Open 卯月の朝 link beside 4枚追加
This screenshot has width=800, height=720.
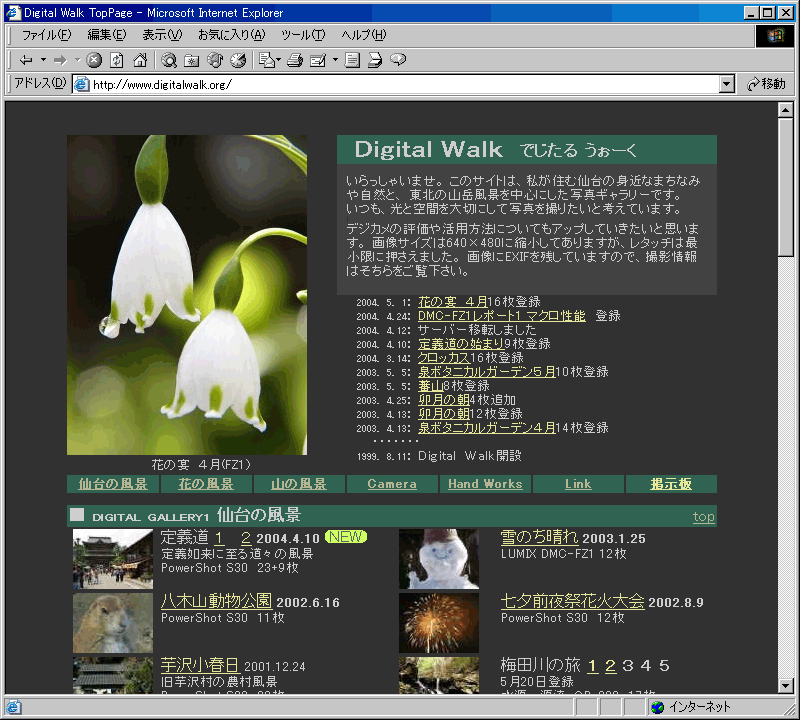click(444, 400)
